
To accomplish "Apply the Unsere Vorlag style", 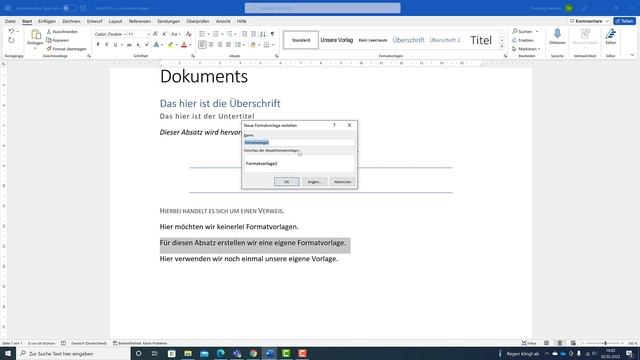I will [x=337, y=40].
